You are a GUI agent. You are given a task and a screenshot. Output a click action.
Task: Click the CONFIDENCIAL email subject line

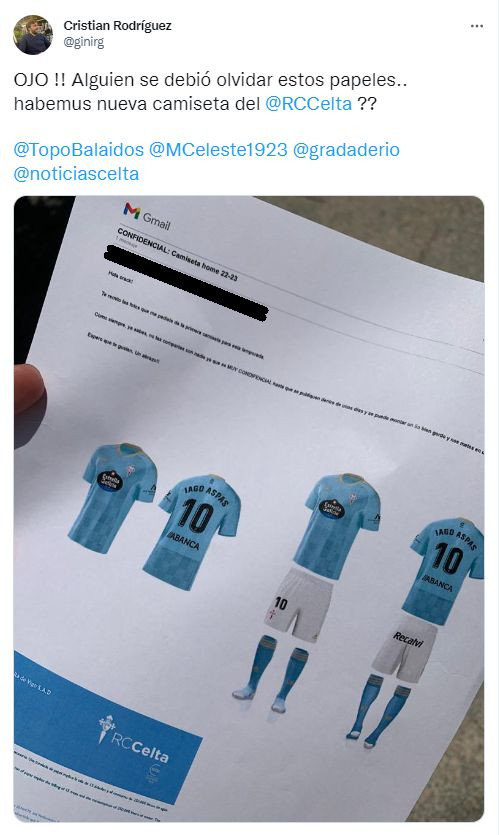[177, 257]
